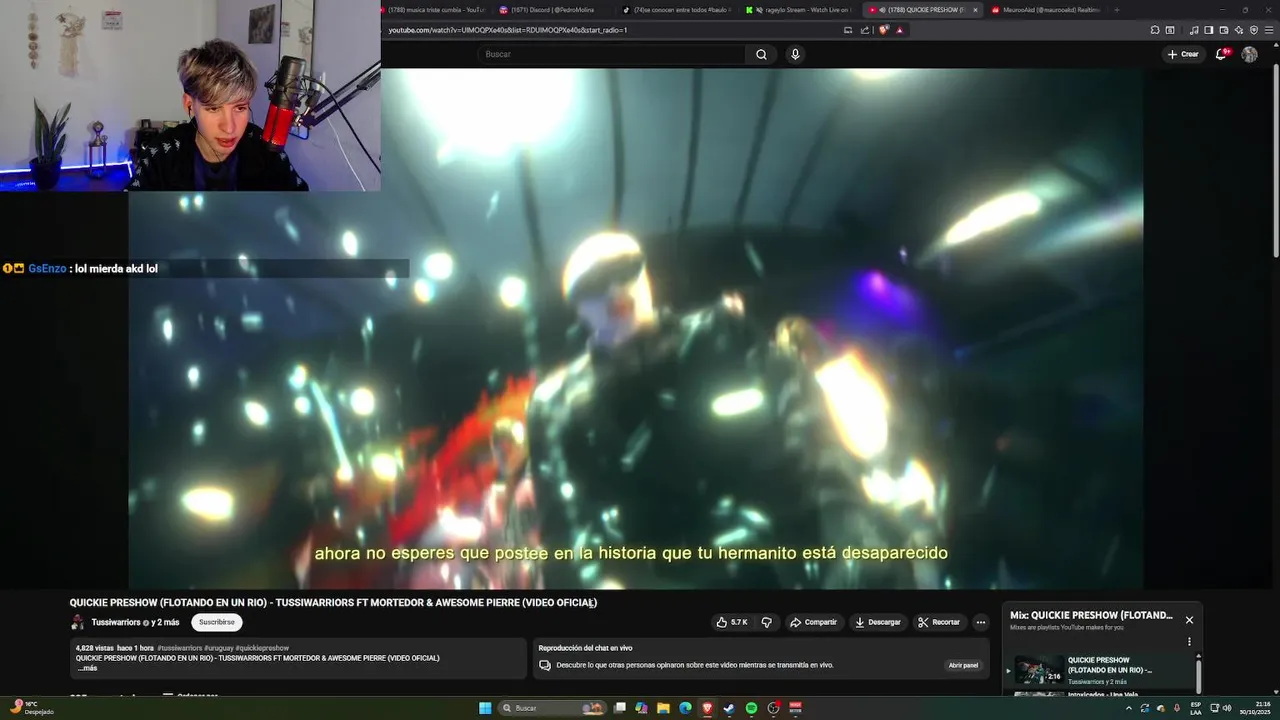Click the ESP LAA language indicator
The height and width of the screenshot is (720, 1280).
(1196, 708)
